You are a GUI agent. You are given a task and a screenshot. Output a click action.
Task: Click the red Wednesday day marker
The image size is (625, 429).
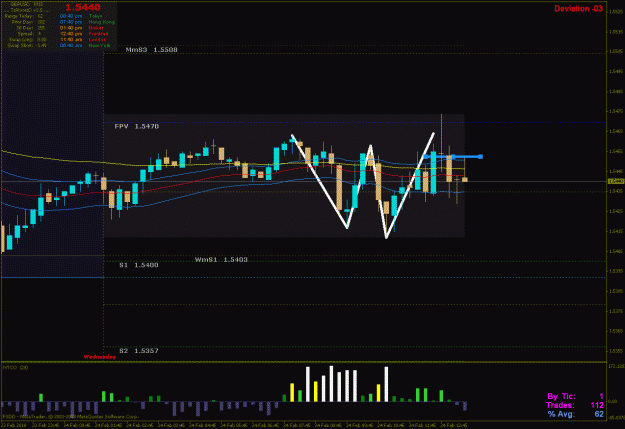coord(100,357)
